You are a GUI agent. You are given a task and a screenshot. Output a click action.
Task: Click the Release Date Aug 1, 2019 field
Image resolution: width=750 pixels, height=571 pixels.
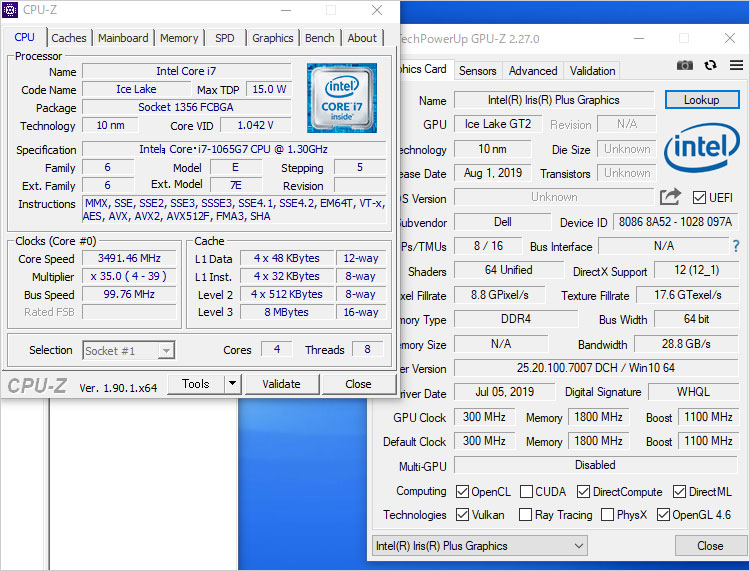tap(493, 173)
